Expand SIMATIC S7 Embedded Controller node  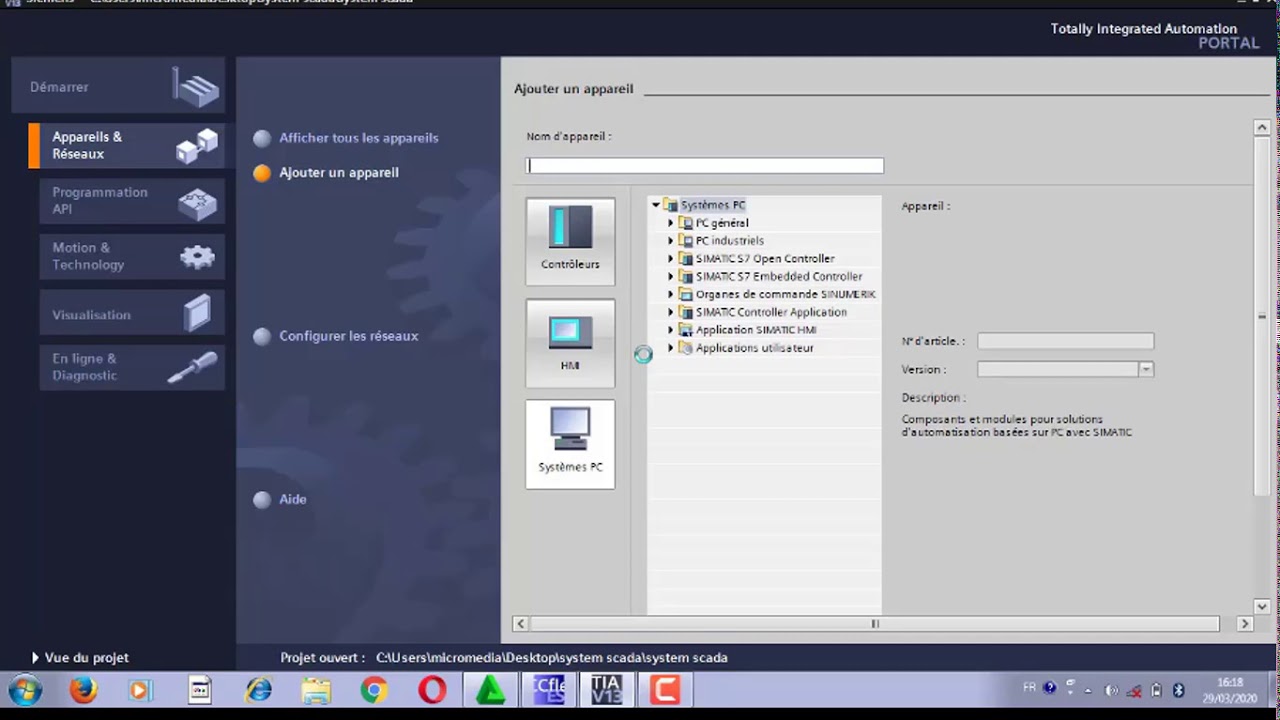click(671, 277)
